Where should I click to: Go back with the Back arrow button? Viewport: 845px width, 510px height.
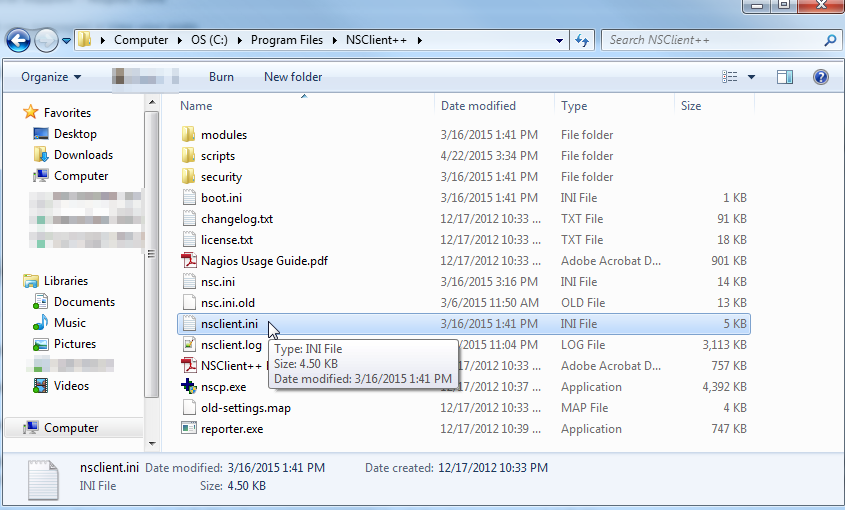(x=18, y=40)
